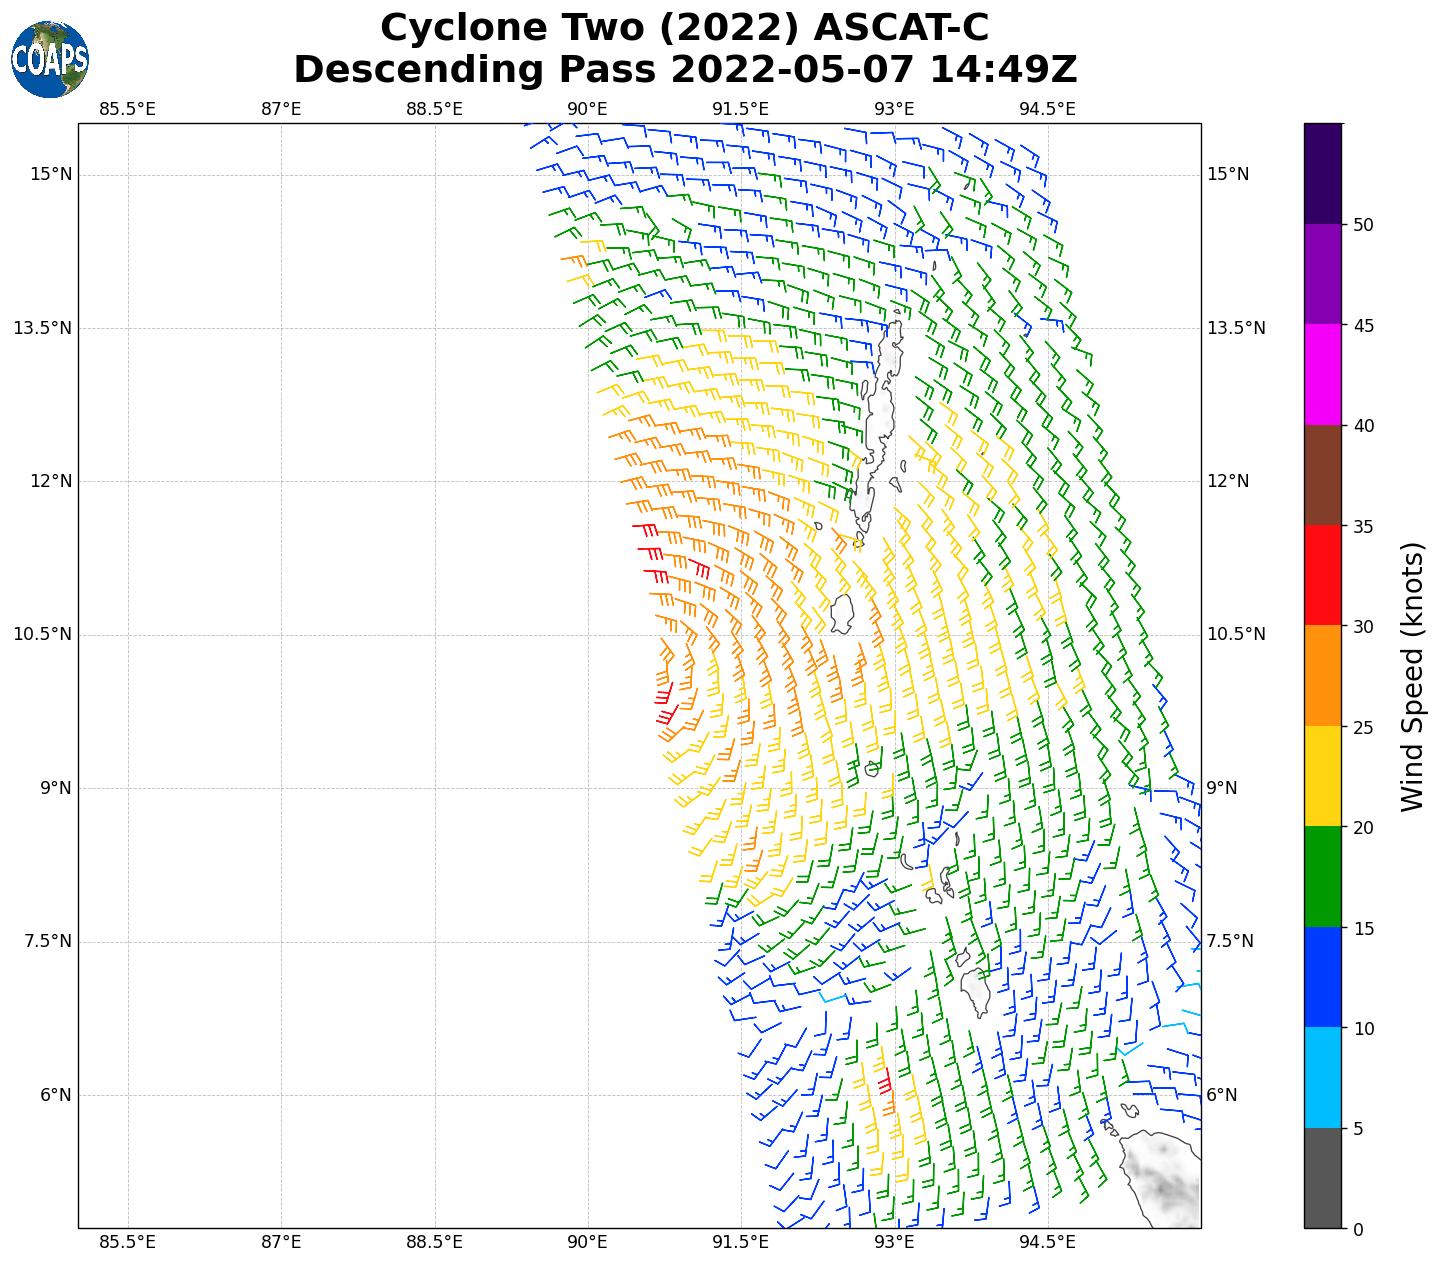The image size is (1441, 1264).
Task: Click the 'Descending Pass 2022-05-07 14:49Z' subtitle
Action: point(684,70)
